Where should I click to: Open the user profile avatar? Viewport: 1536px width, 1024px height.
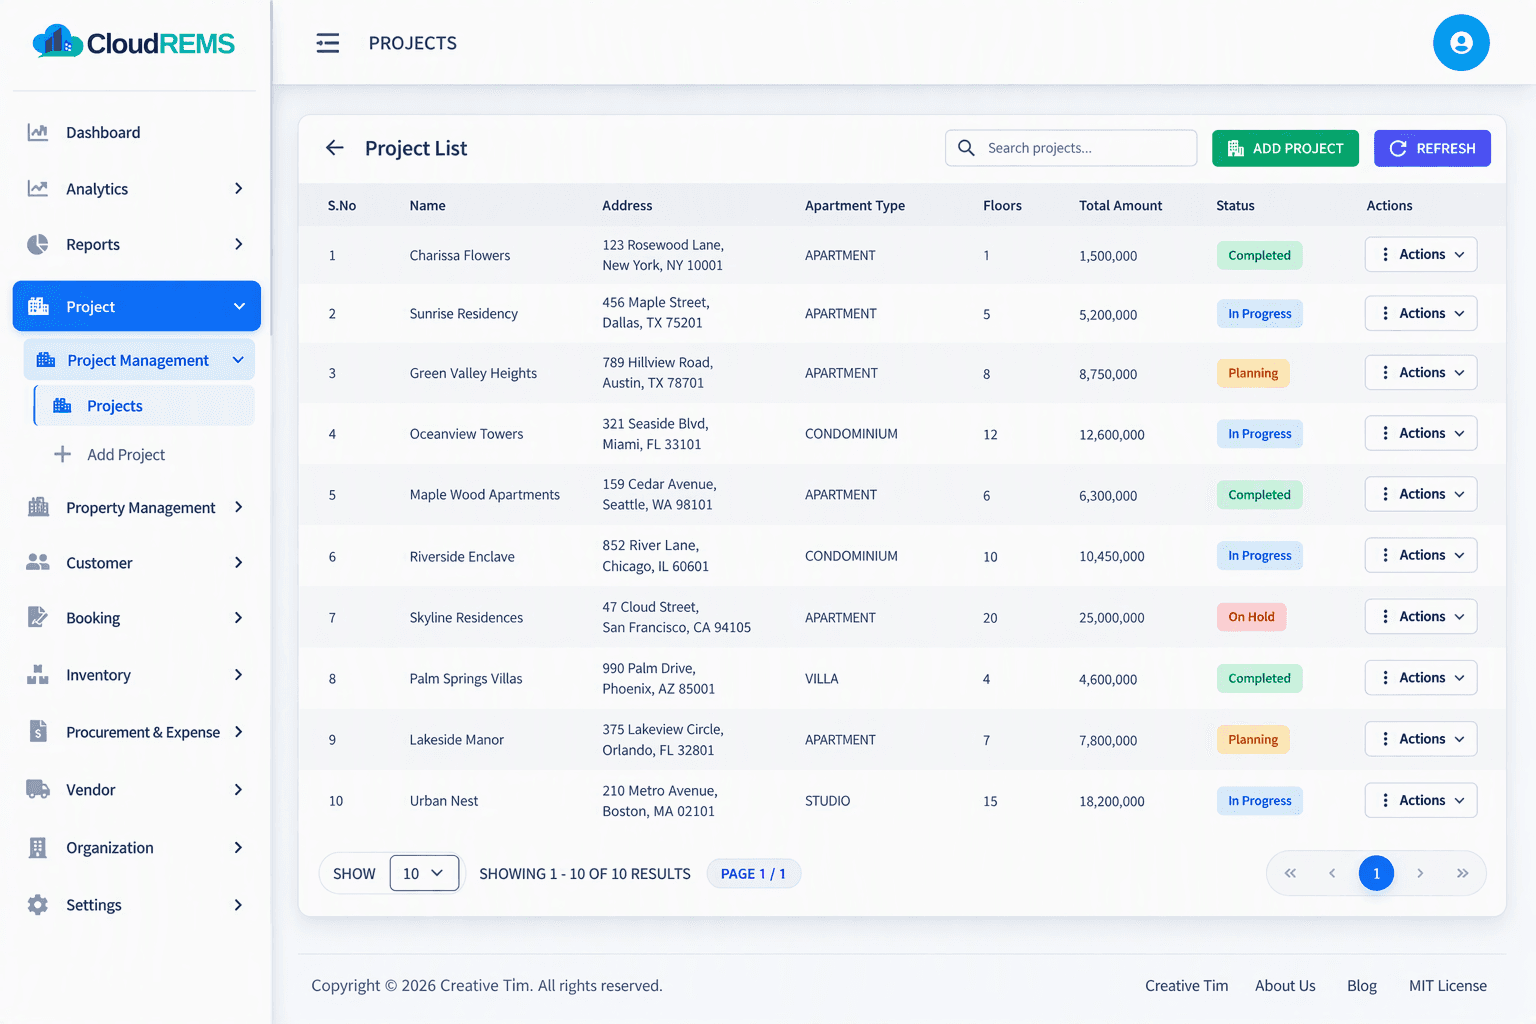pos(1461,43)
